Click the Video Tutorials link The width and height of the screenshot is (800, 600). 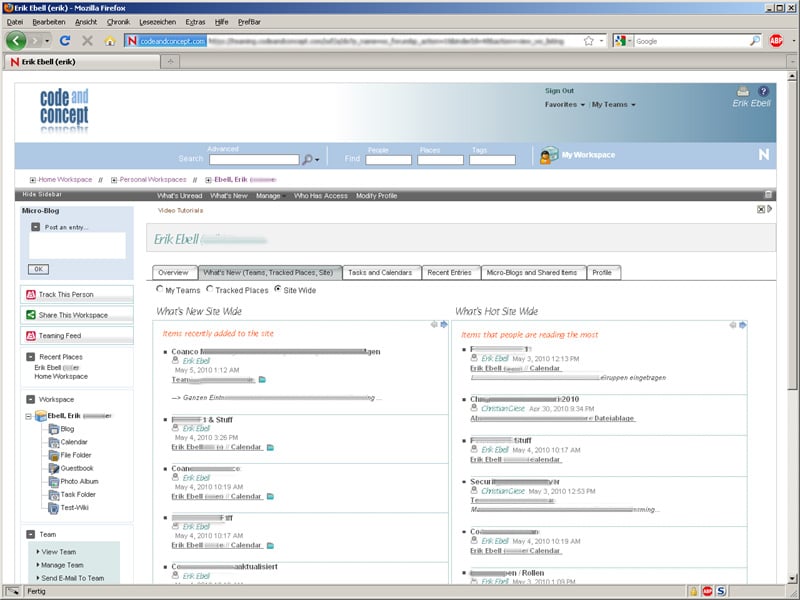click(x=180, y=211)
